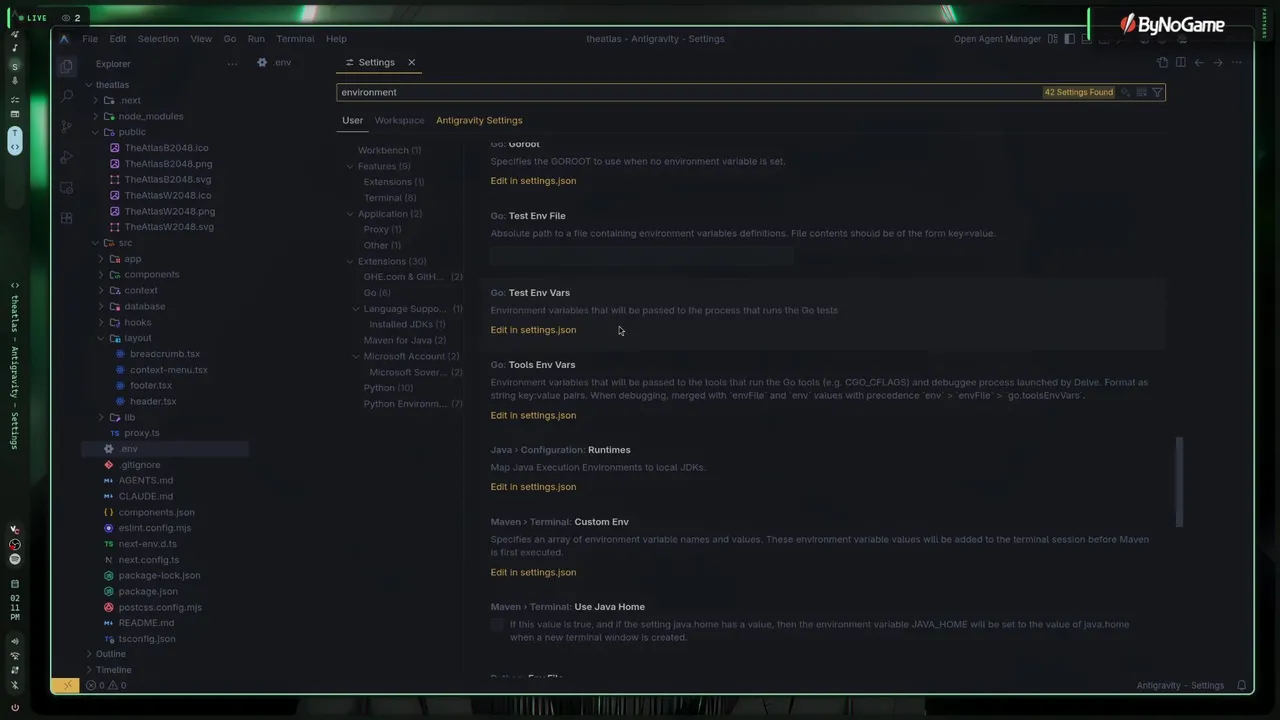Open the File menu
This screenshot has height=720, width=1280.
tap(90, 39)
